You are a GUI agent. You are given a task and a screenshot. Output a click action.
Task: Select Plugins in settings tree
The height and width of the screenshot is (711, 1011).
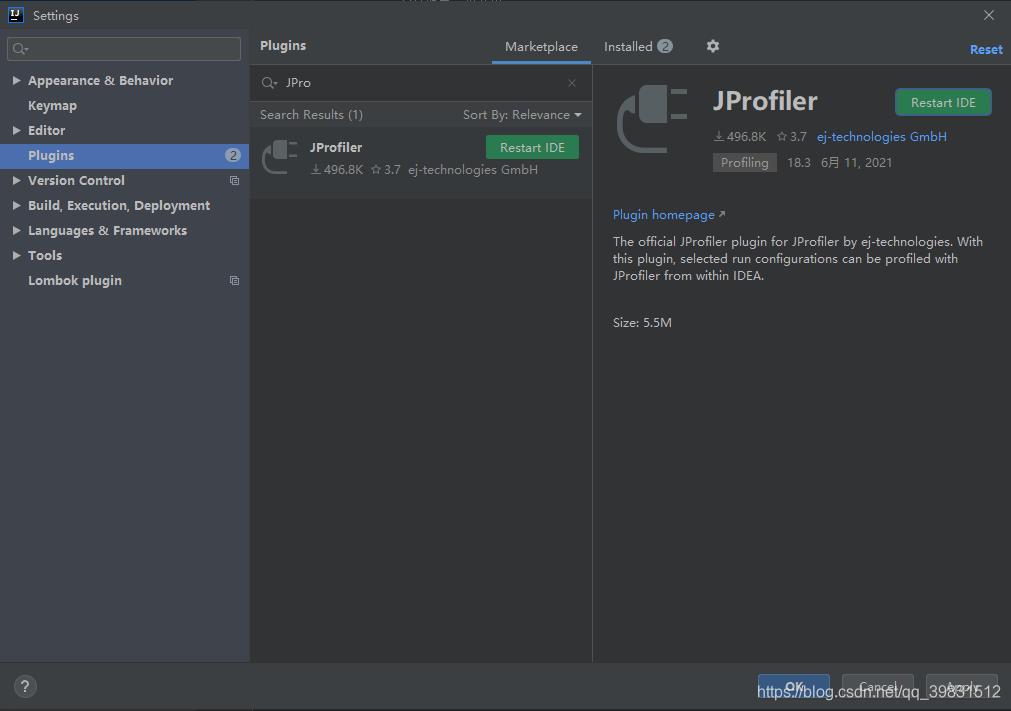[124, 156]
